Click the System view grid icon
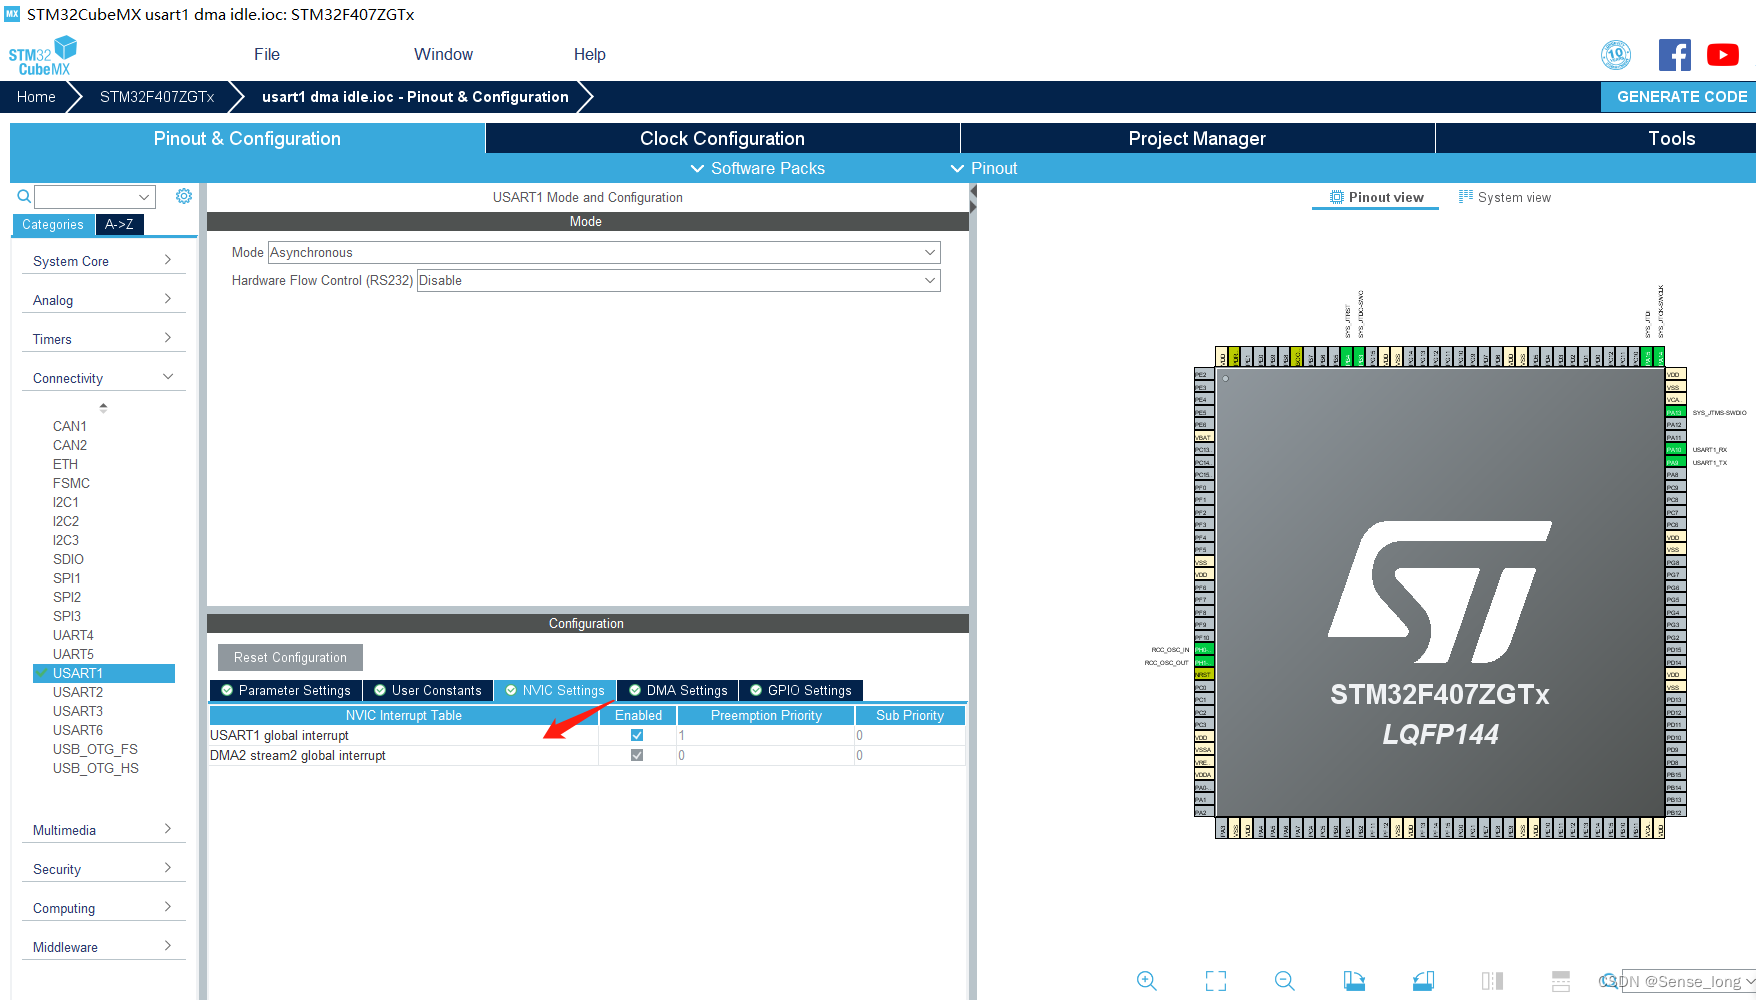Screen dimensions: 1756x1000 pos(1466,197)
